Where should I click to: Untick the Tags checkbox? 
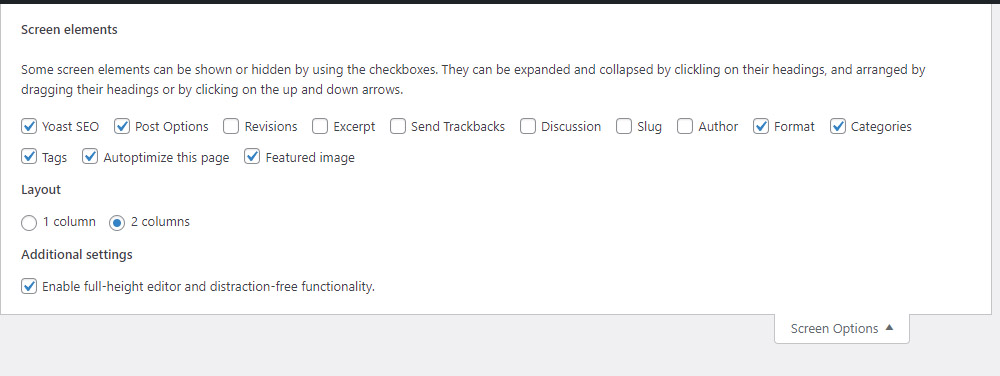29,157
